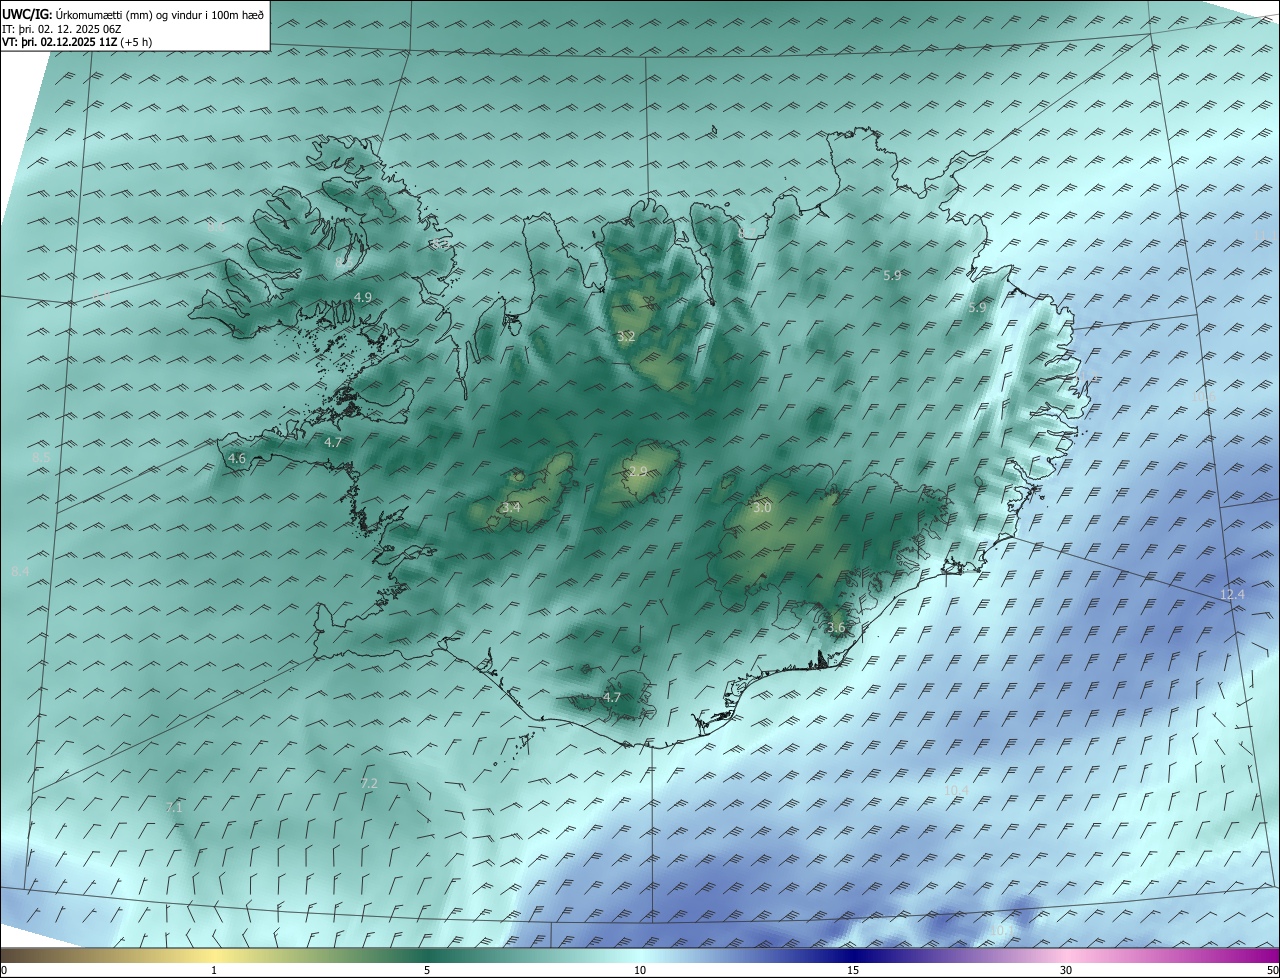Click the 'IT: þri. 02. 12. 2025 06Z' line
Image resolution: width=1280 pixels, height=978 pixels.
coord(62,29)
